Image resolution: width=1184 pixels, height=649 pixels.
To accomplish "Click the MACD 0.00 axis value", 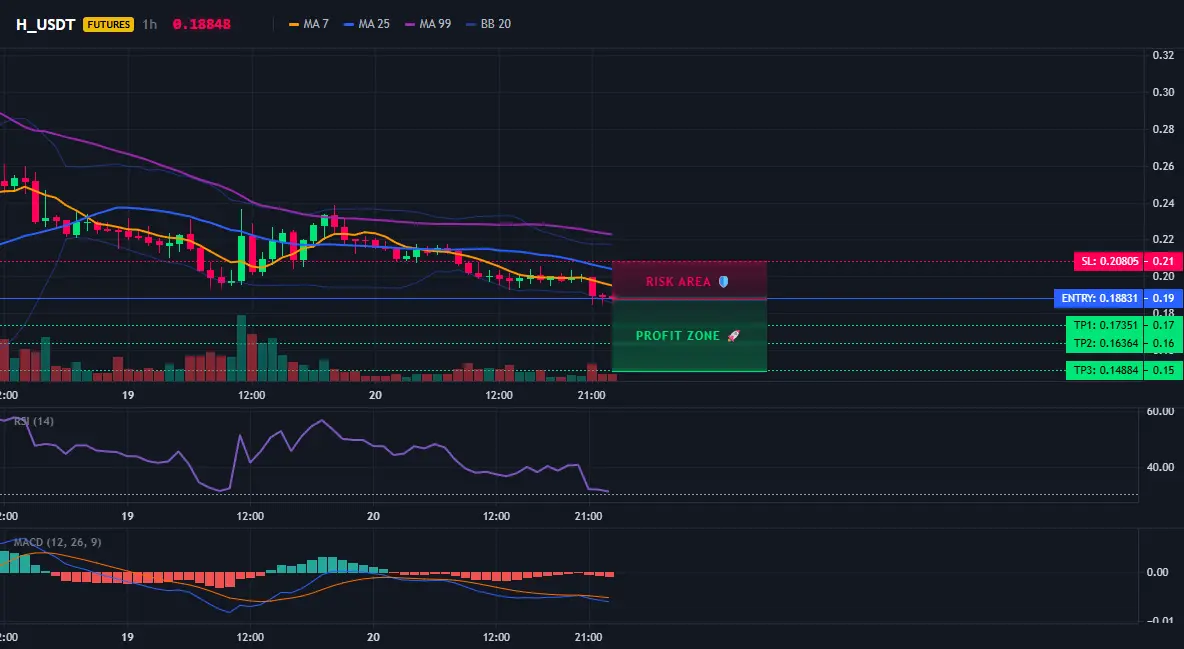I will [x=1158, y=572].
